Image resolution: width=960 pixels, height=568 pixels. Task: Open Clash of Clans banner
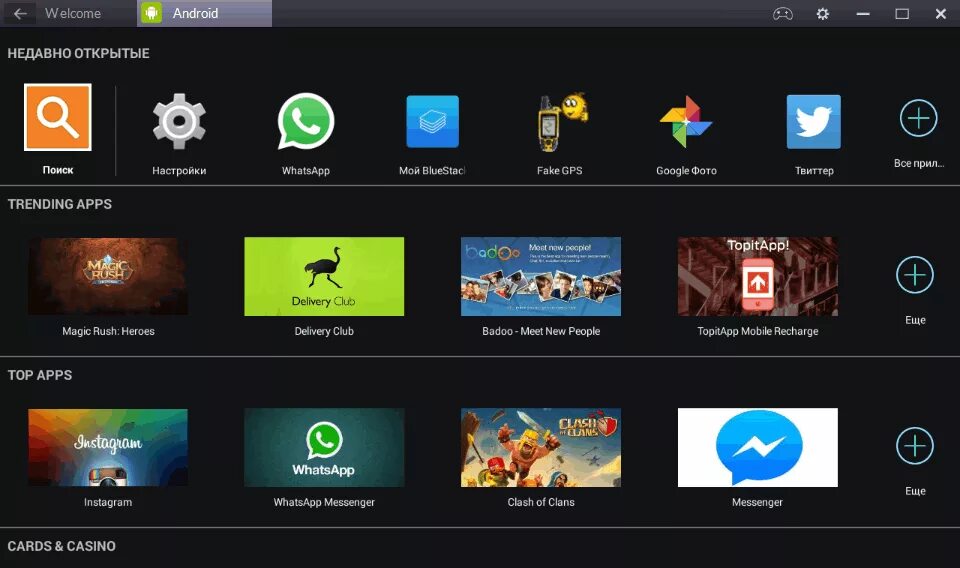[x=541, y=447]
